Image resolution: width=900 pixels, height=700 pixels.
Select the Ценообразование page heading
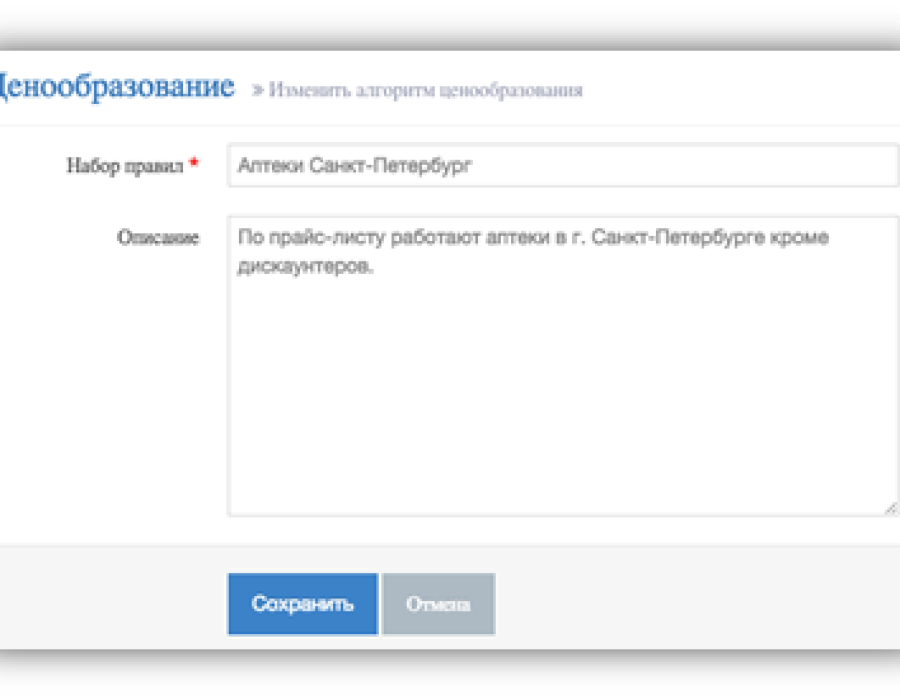point(117,87)
